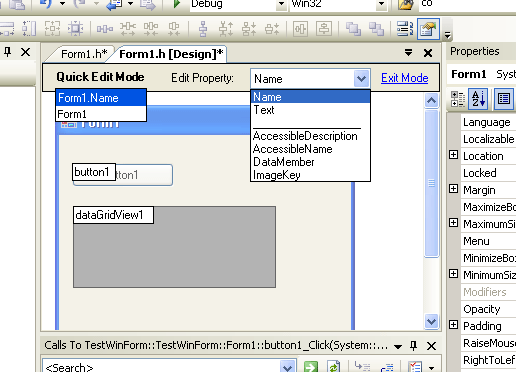This screenshot has height=372, width=516.
Task: Click green go arrow beside Search box
Action: 311,367
